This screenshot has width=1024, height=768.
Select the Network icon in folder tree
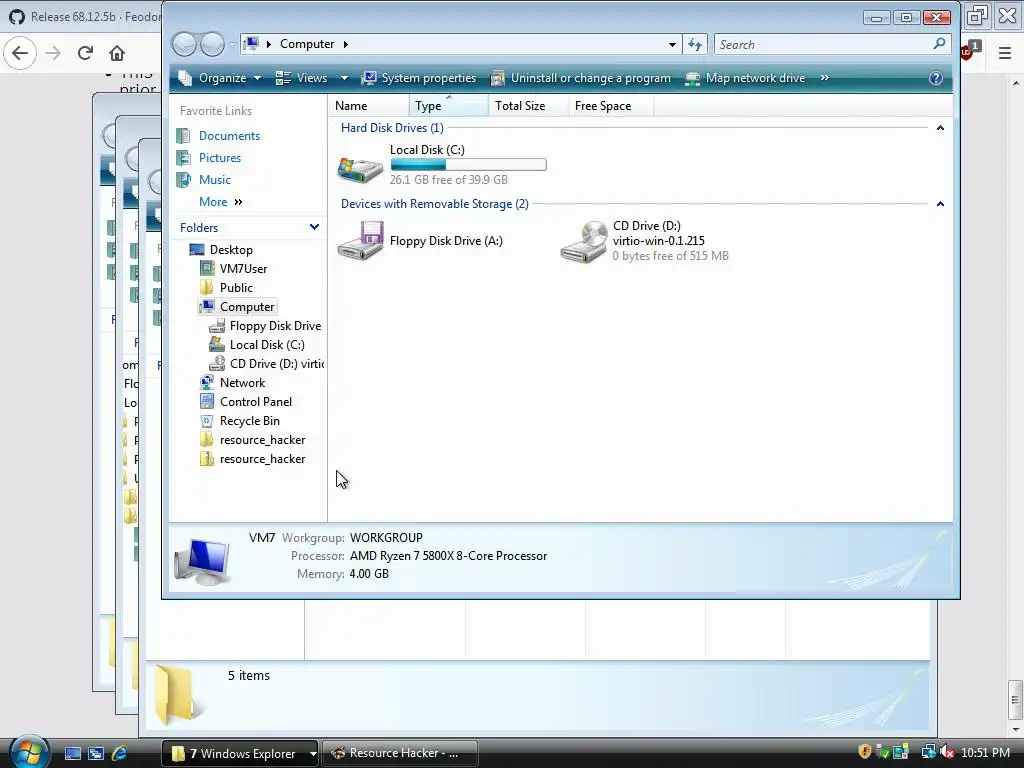pos(207,383)
